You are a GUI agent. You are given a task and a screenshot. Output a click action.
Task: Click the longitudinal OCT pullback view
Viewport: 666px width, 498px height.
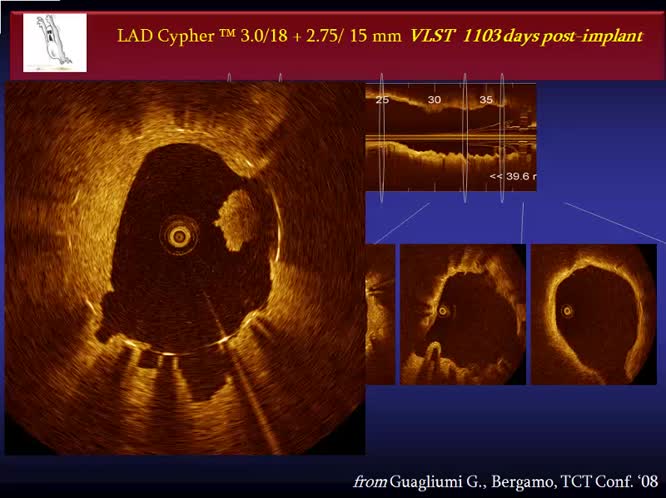(450, 137)
